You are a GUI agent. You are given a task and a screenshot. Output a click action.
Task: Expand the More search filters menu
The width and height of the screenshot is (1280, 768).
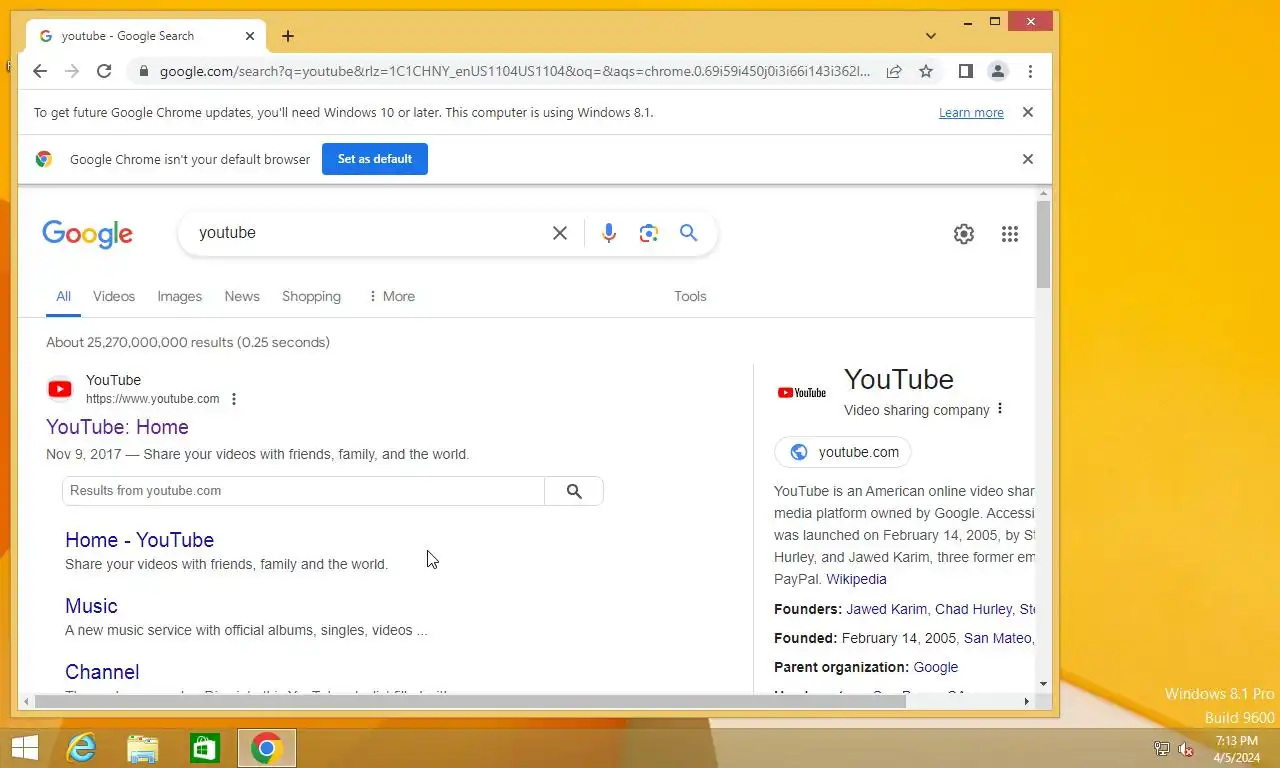391,296
